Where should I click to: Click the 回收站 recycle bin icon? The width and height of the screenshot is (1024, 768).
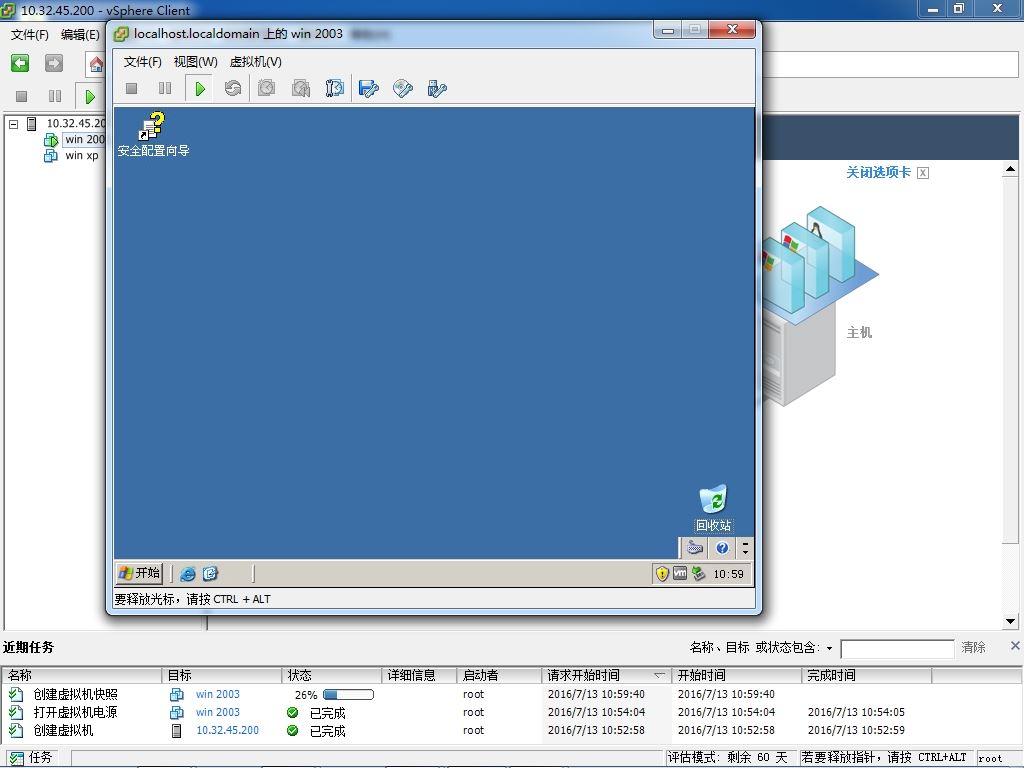[713, 508]
